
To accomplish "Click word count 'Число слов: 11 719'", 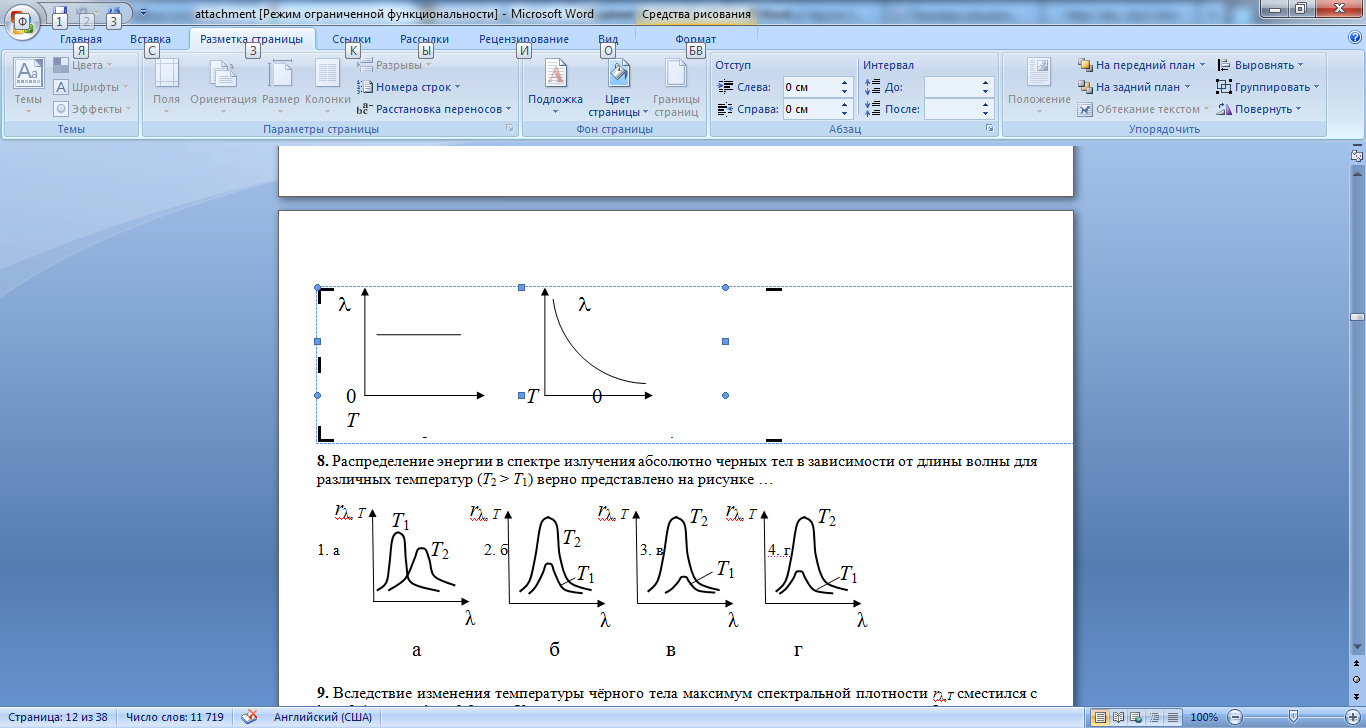I will tap(177, 718).
